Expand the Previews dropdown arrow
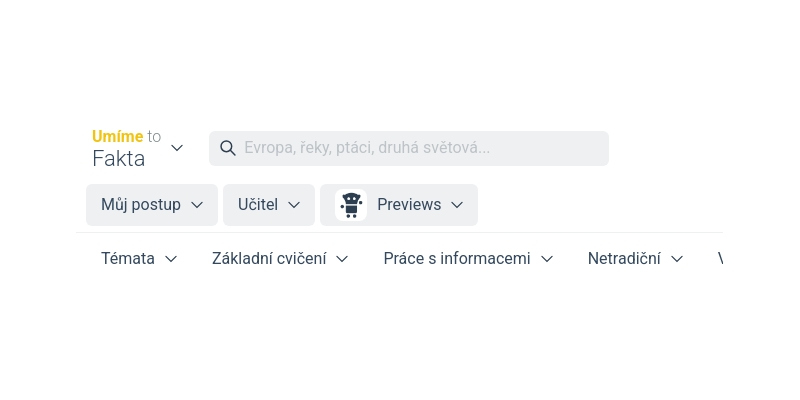This screenshot has width=800, height=400. coord(457,205)
